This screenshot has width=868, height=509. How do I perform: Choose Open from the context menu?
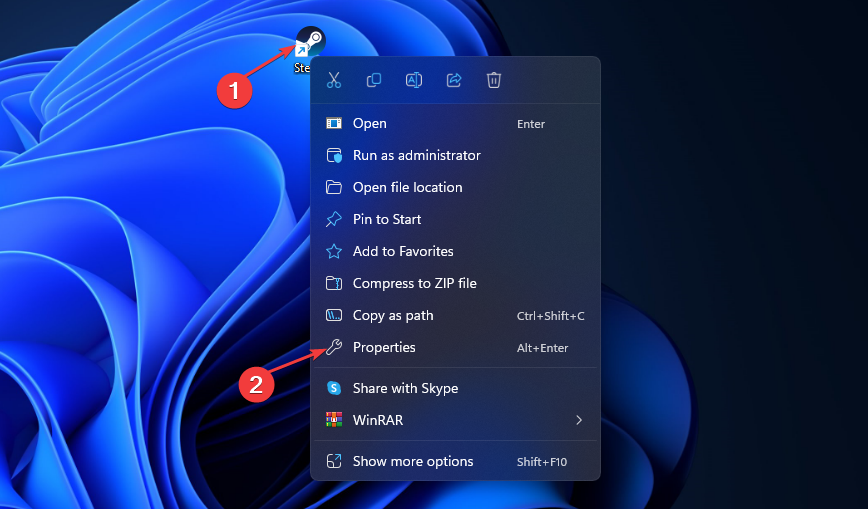tap(455, 124)
